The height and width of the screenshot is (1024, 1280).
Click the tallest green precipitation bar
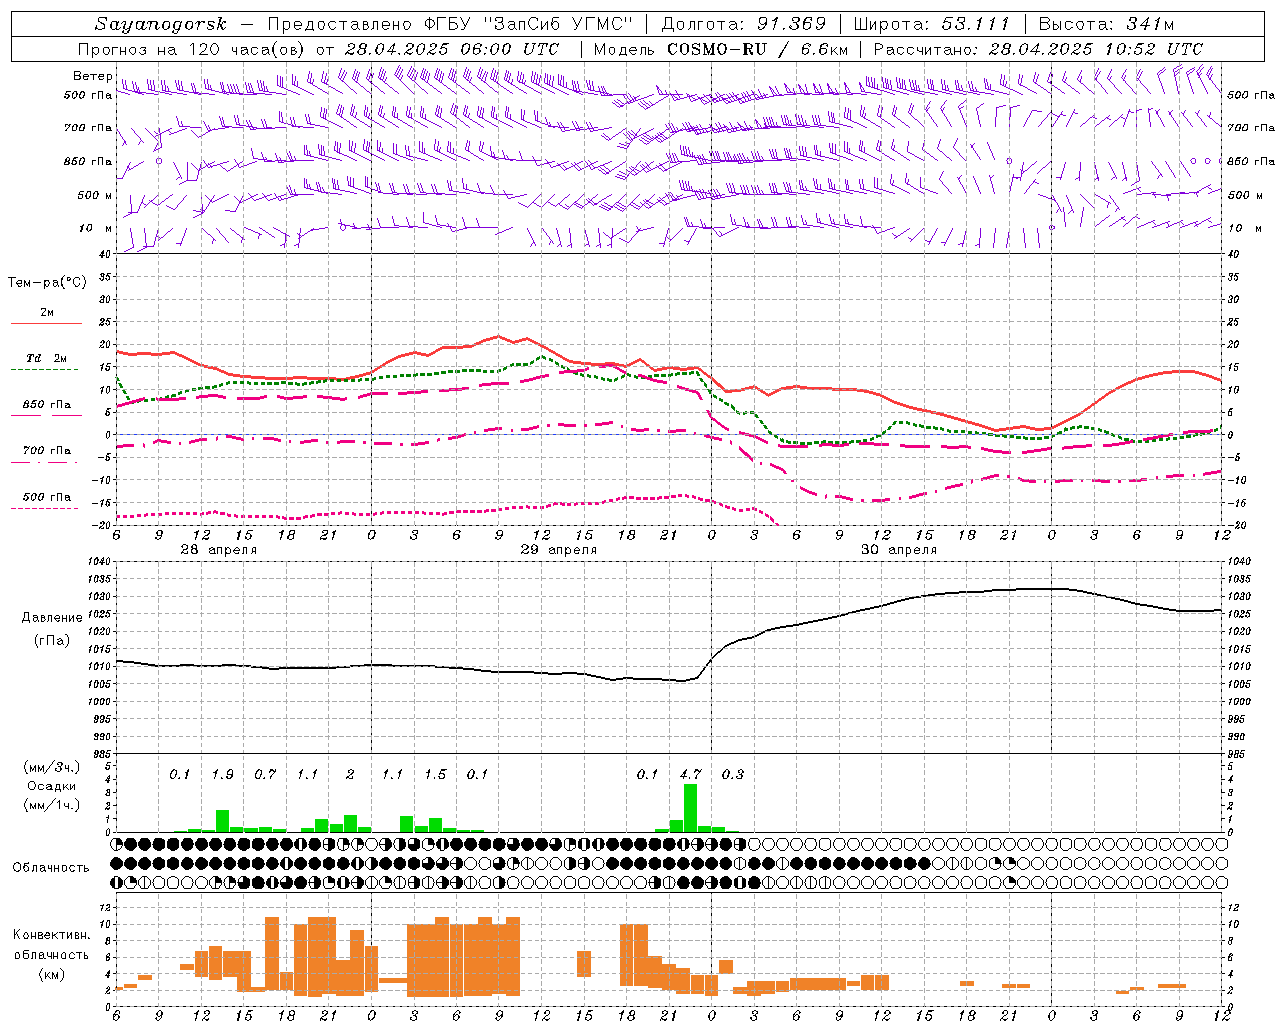tap(690, 808)
